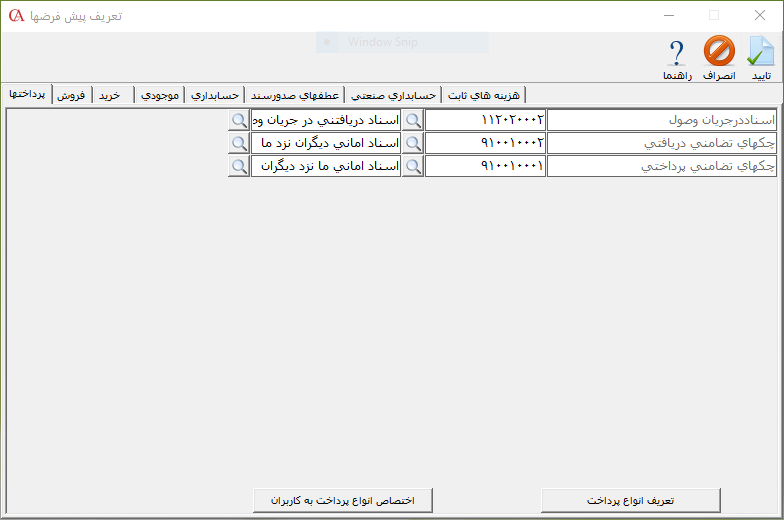Click magnifier beside code field in اسناددرجريان وصول row
784x520 pixels.
[x=412, y=120]
